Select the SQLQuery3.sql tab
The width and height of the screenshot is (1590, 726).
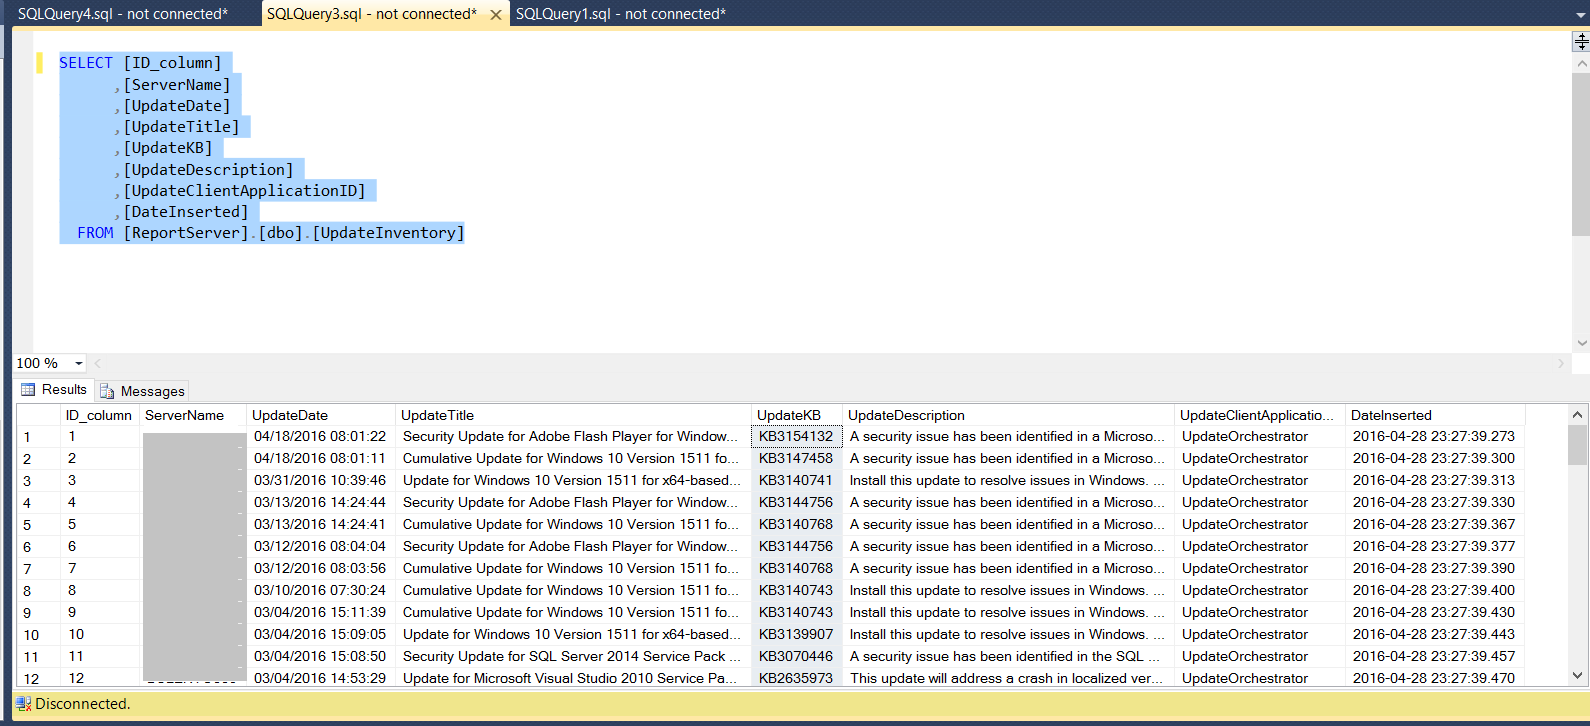372,14
